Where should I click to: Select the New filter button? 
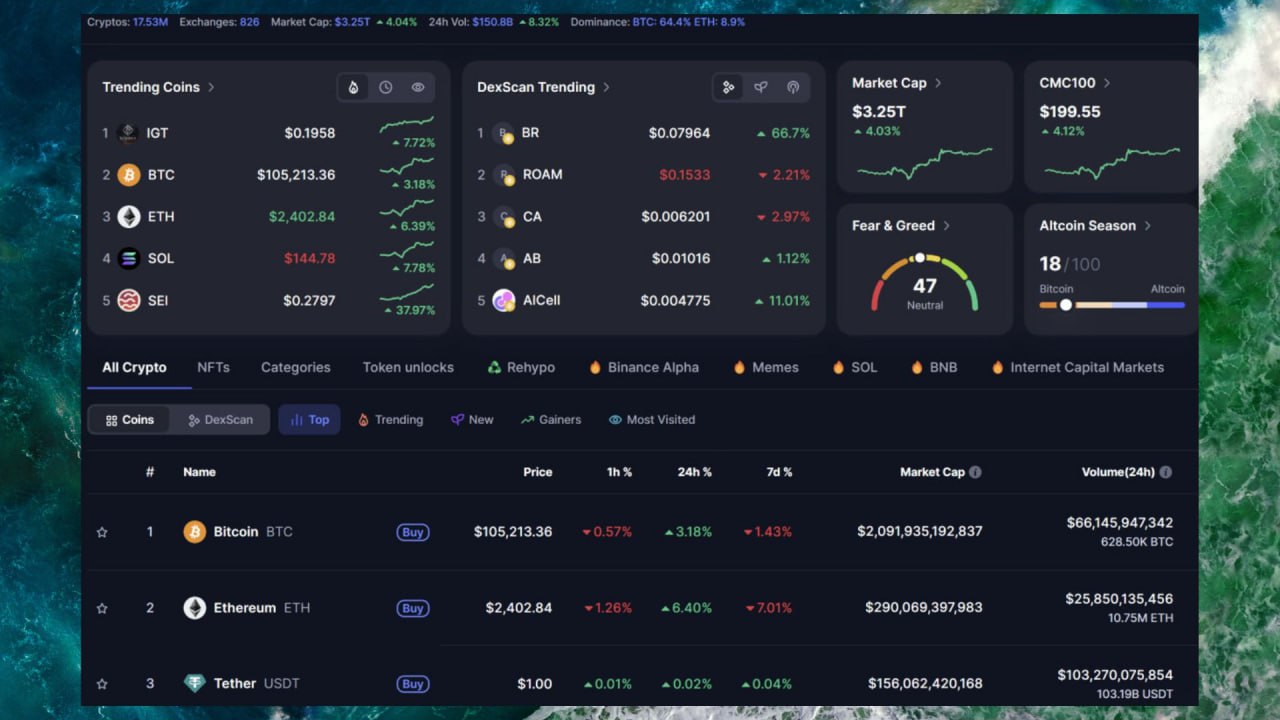pos(472,420)
